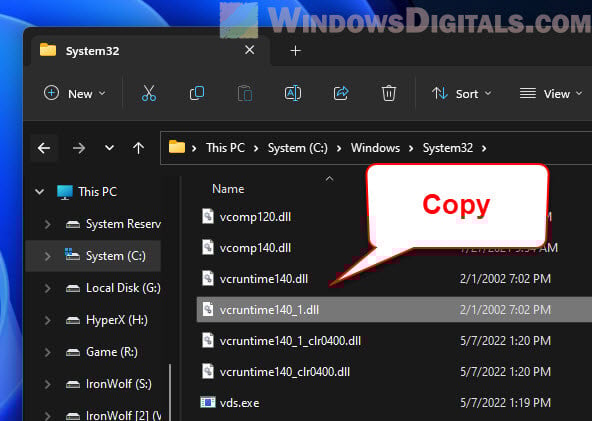The image size is (592, 421).
Task: Expand the HyperX (H:) node
Action: point(47,321)
